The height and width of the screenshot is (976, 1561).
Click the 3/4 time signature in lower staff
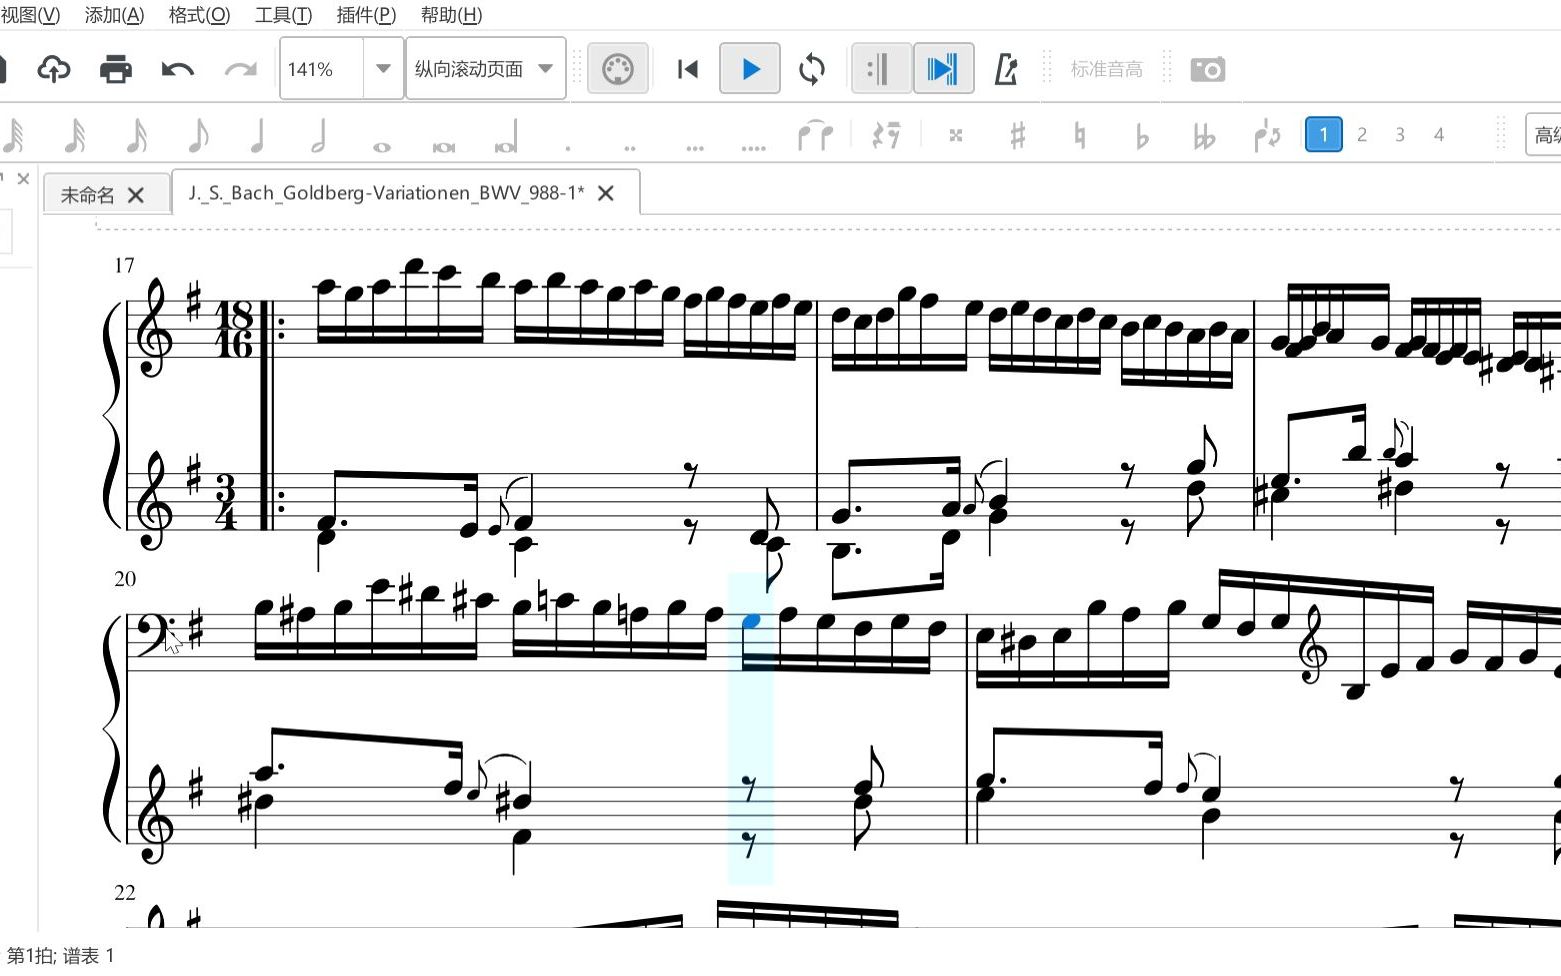pos(227,502)
